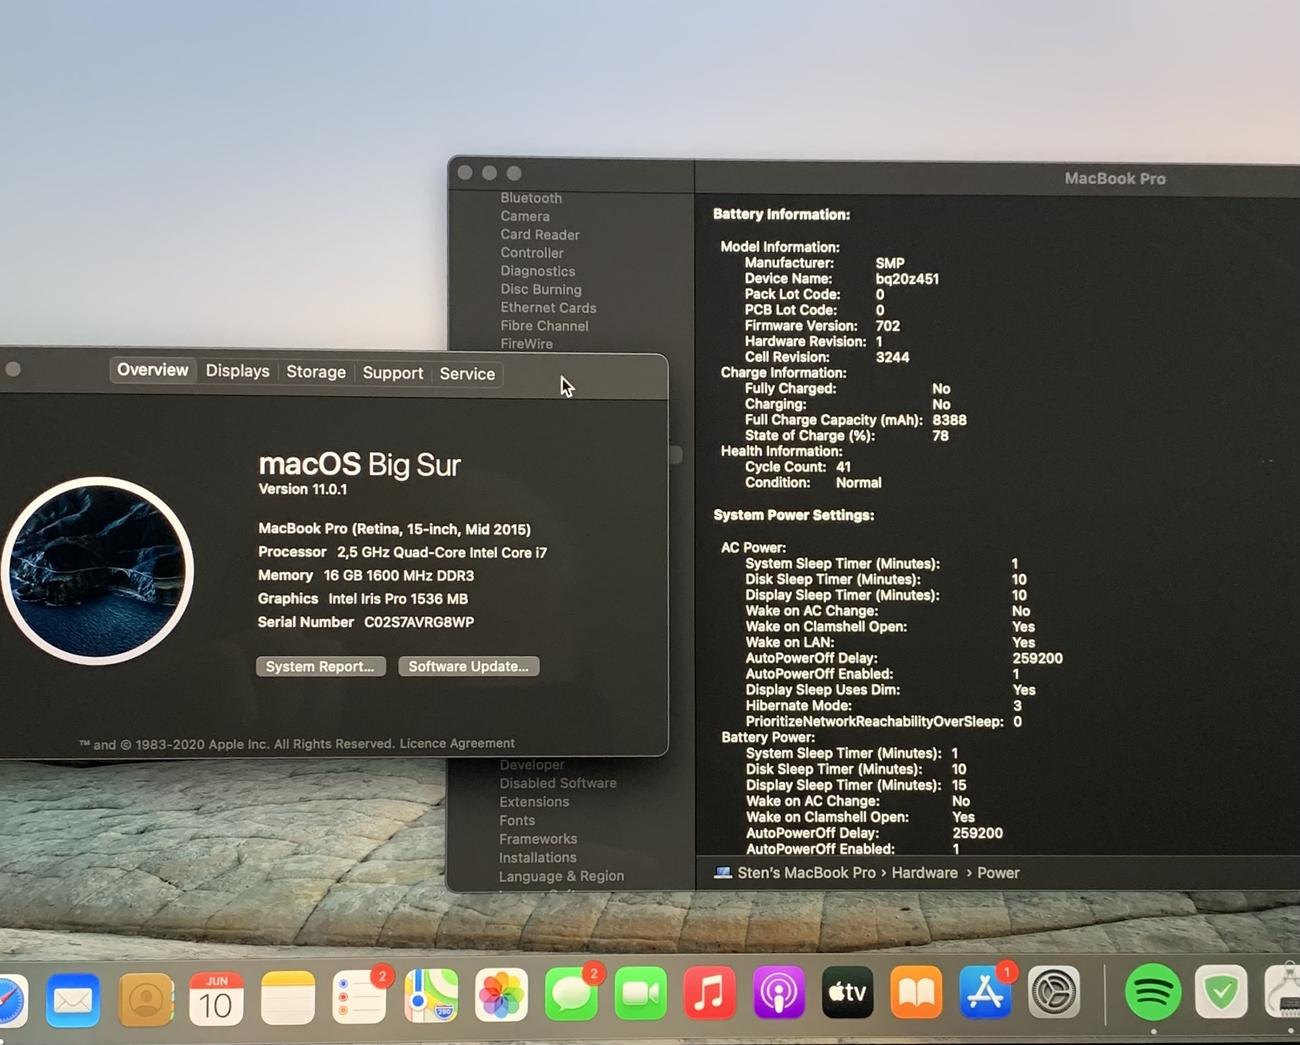1300x1045 pixels.
Task: Open the Mail app in the Dock
Action: pos(72,999)
